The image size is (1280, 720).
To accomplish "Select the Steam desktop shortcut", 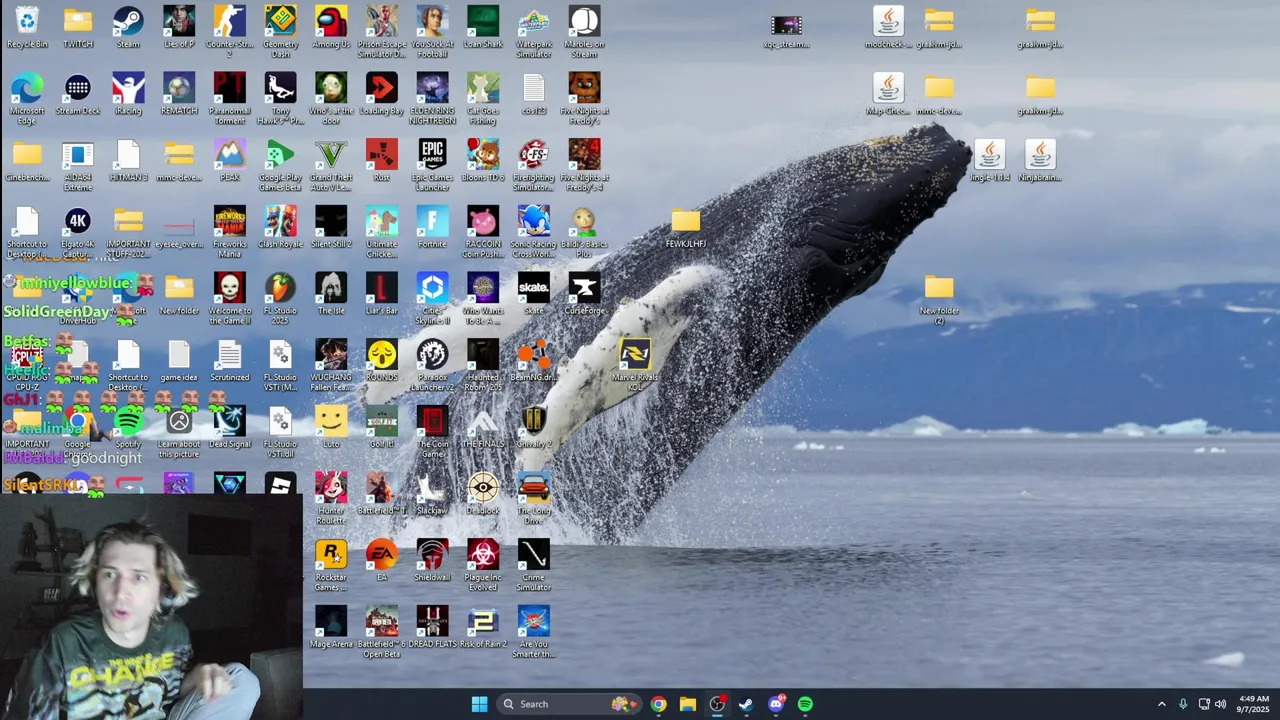I will coord(128,27).
